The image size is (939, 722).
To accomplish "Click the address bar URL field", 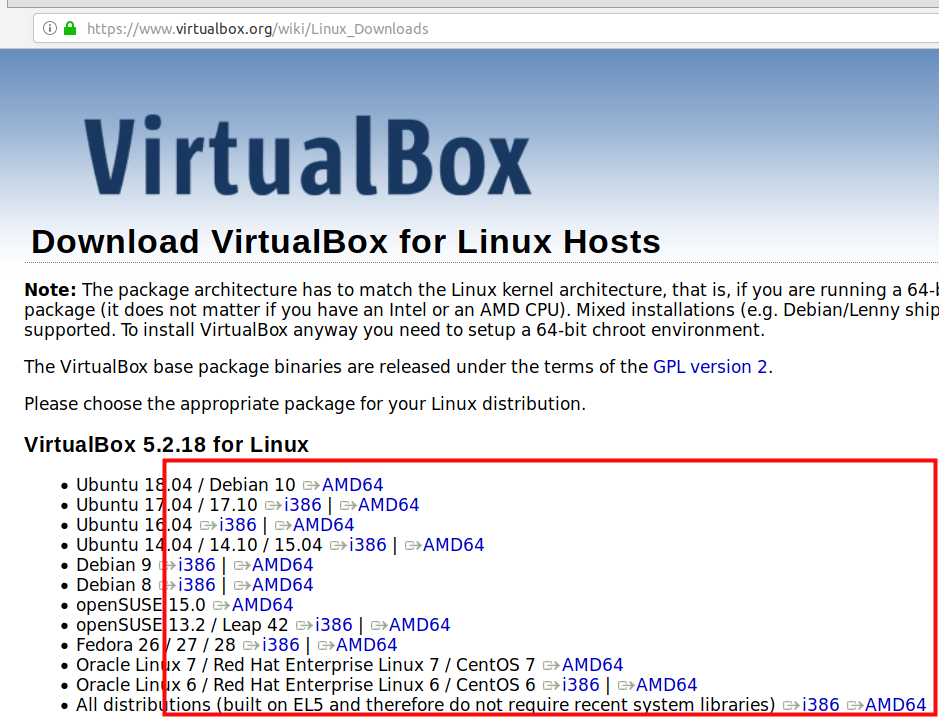I will [485, 29].
